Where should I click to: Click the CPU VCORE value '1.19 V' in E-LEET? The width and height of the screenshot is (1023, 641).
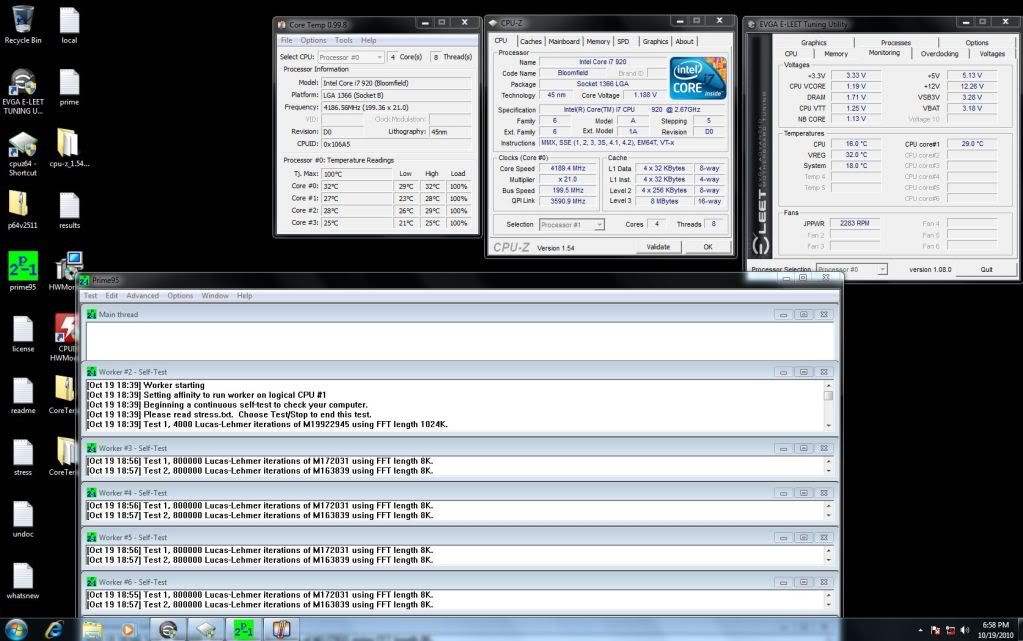click(x=855, y=86)
